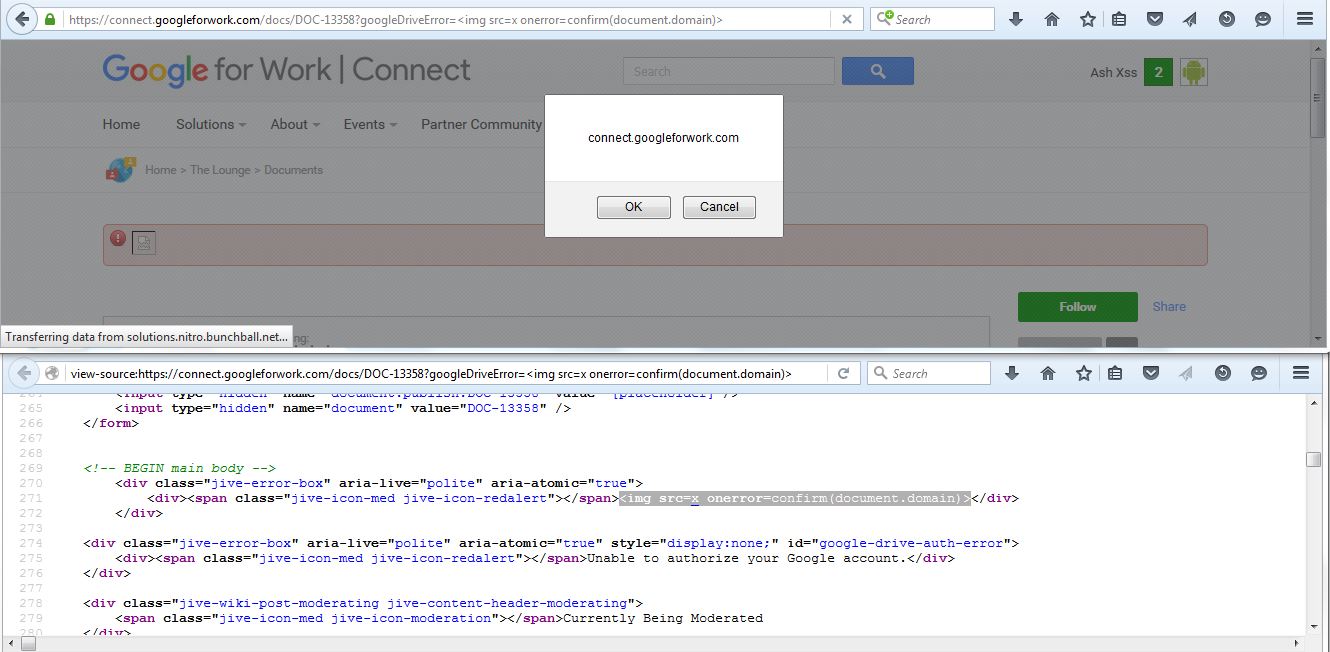The height and width of the screenshot is (652, 1330).
Task: Focus the view-source window address bar
Action: 447,373
